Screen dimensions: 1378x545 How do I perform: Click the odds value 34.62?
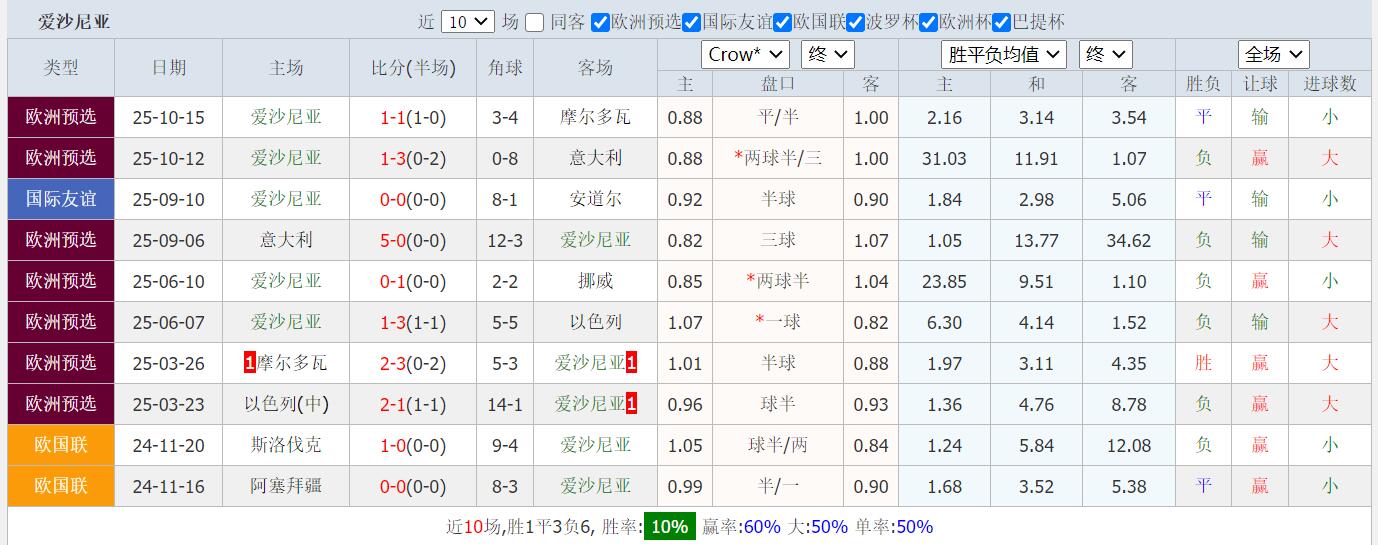(x=1129, y=241)
